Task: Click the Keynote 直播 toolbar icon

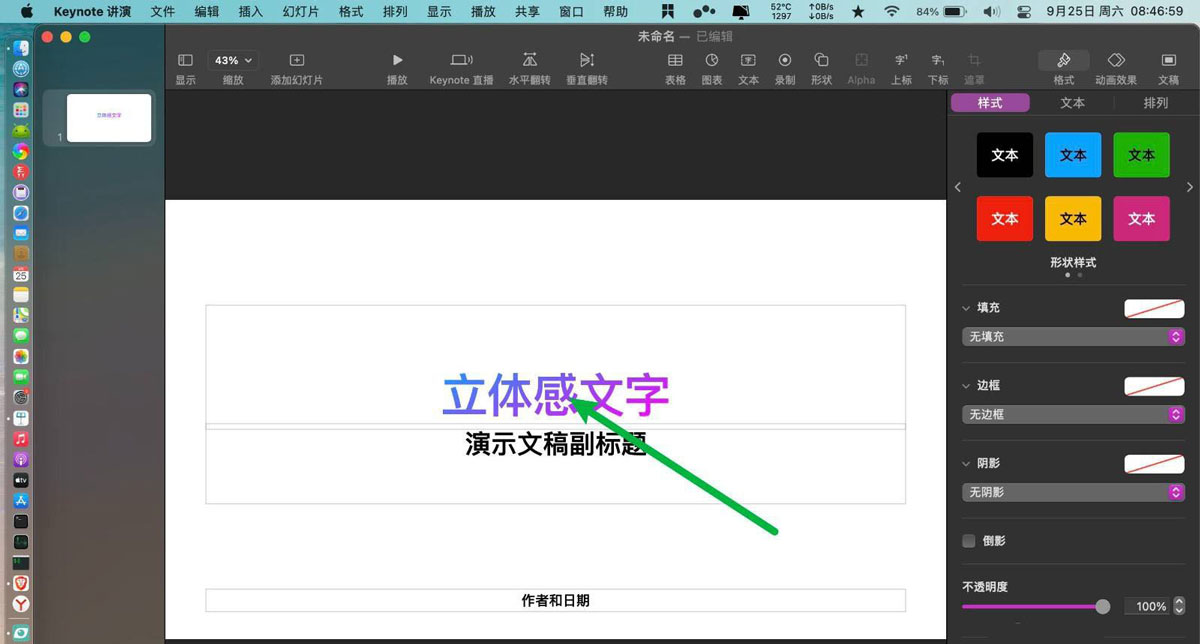Action: 461,61
